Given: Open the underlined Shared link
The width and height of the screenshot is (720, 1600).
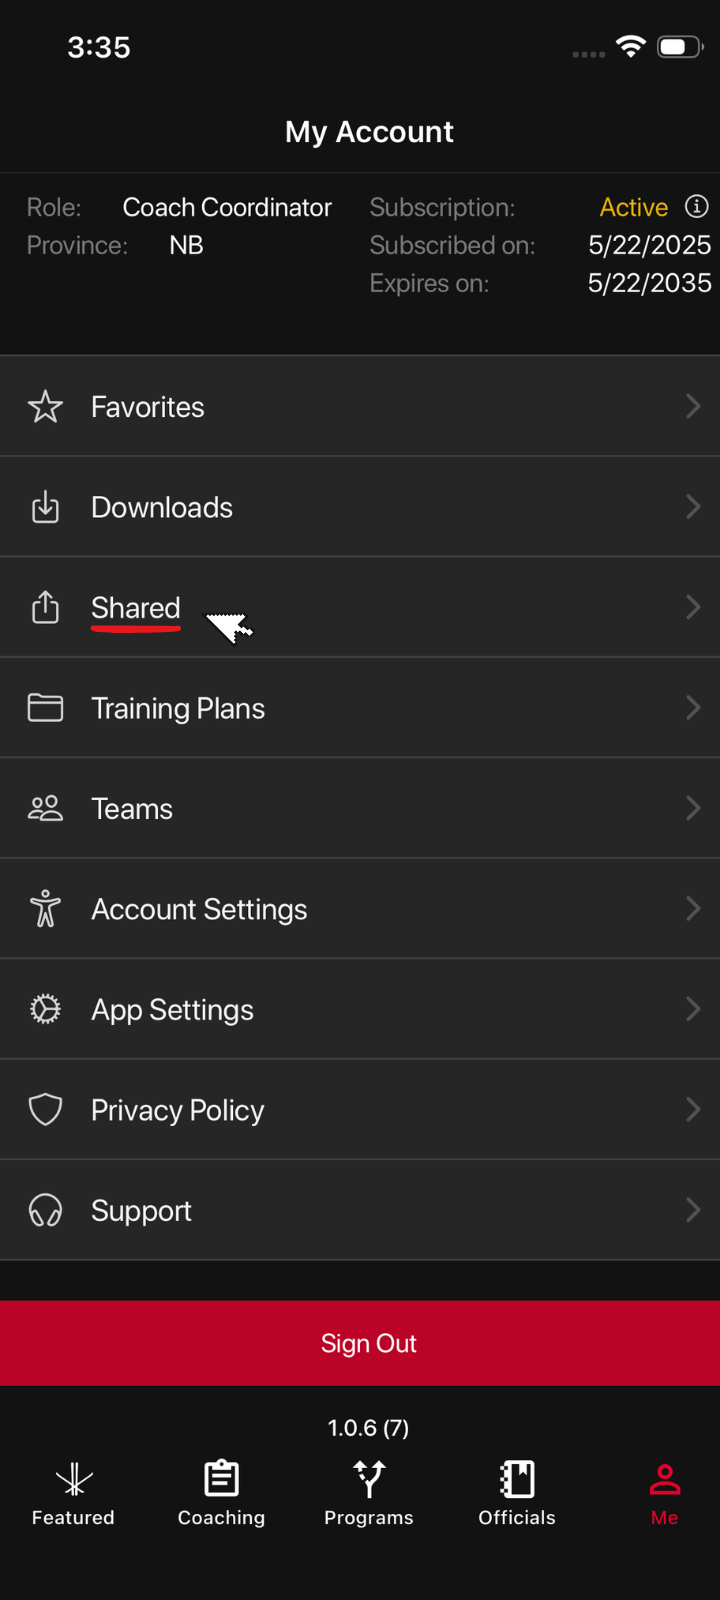Looking at the screenshot, I should coord(135,607).
